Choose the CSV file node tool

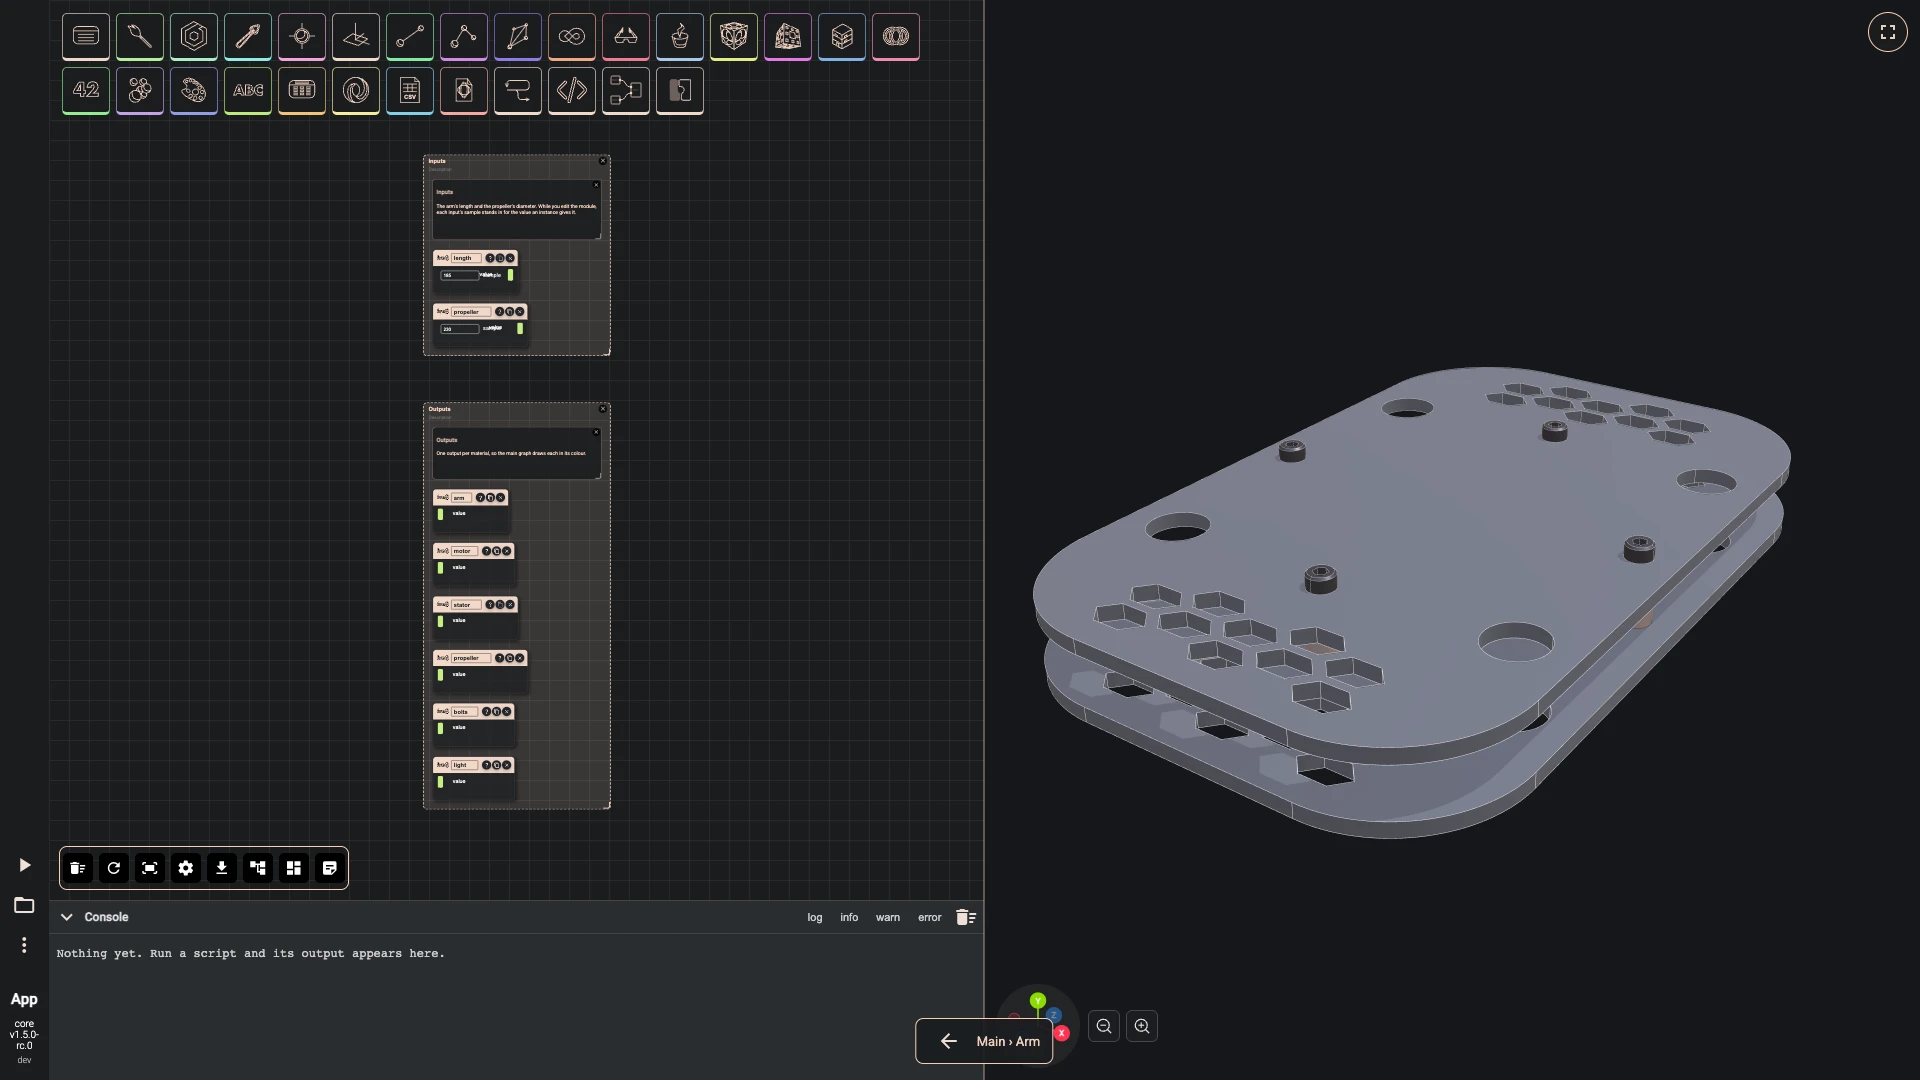coord(410,91)
